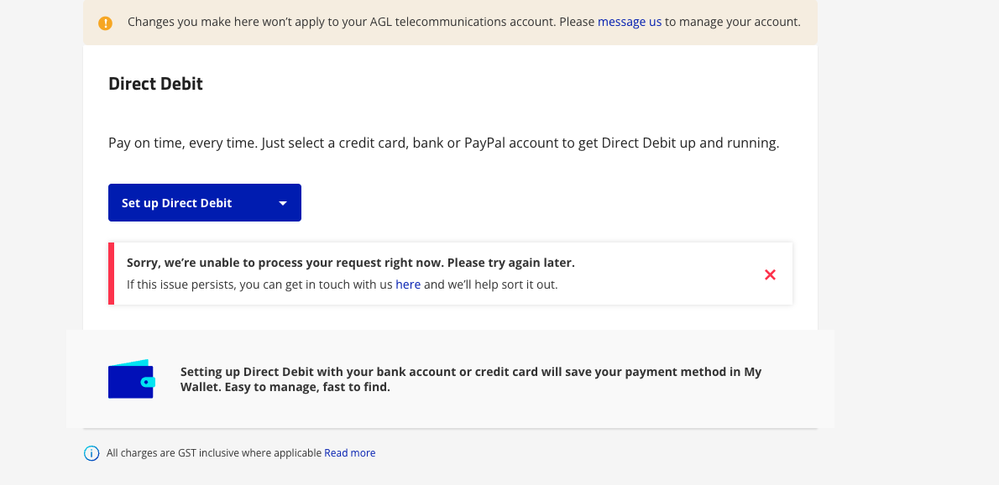Image resolution: width=999 pixels, height=485 pixels.
Task: Expand the Set up Direct Debit dropdown arrow
Action: coord(283,203)
